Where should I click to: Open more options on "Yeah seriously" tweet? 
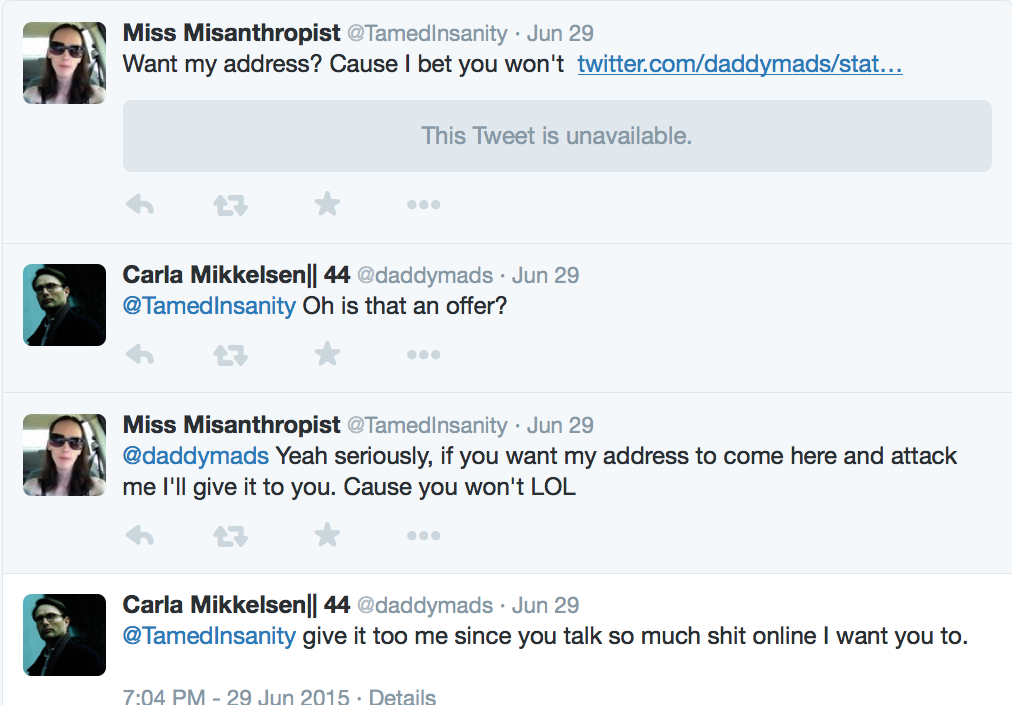point(423,536)
